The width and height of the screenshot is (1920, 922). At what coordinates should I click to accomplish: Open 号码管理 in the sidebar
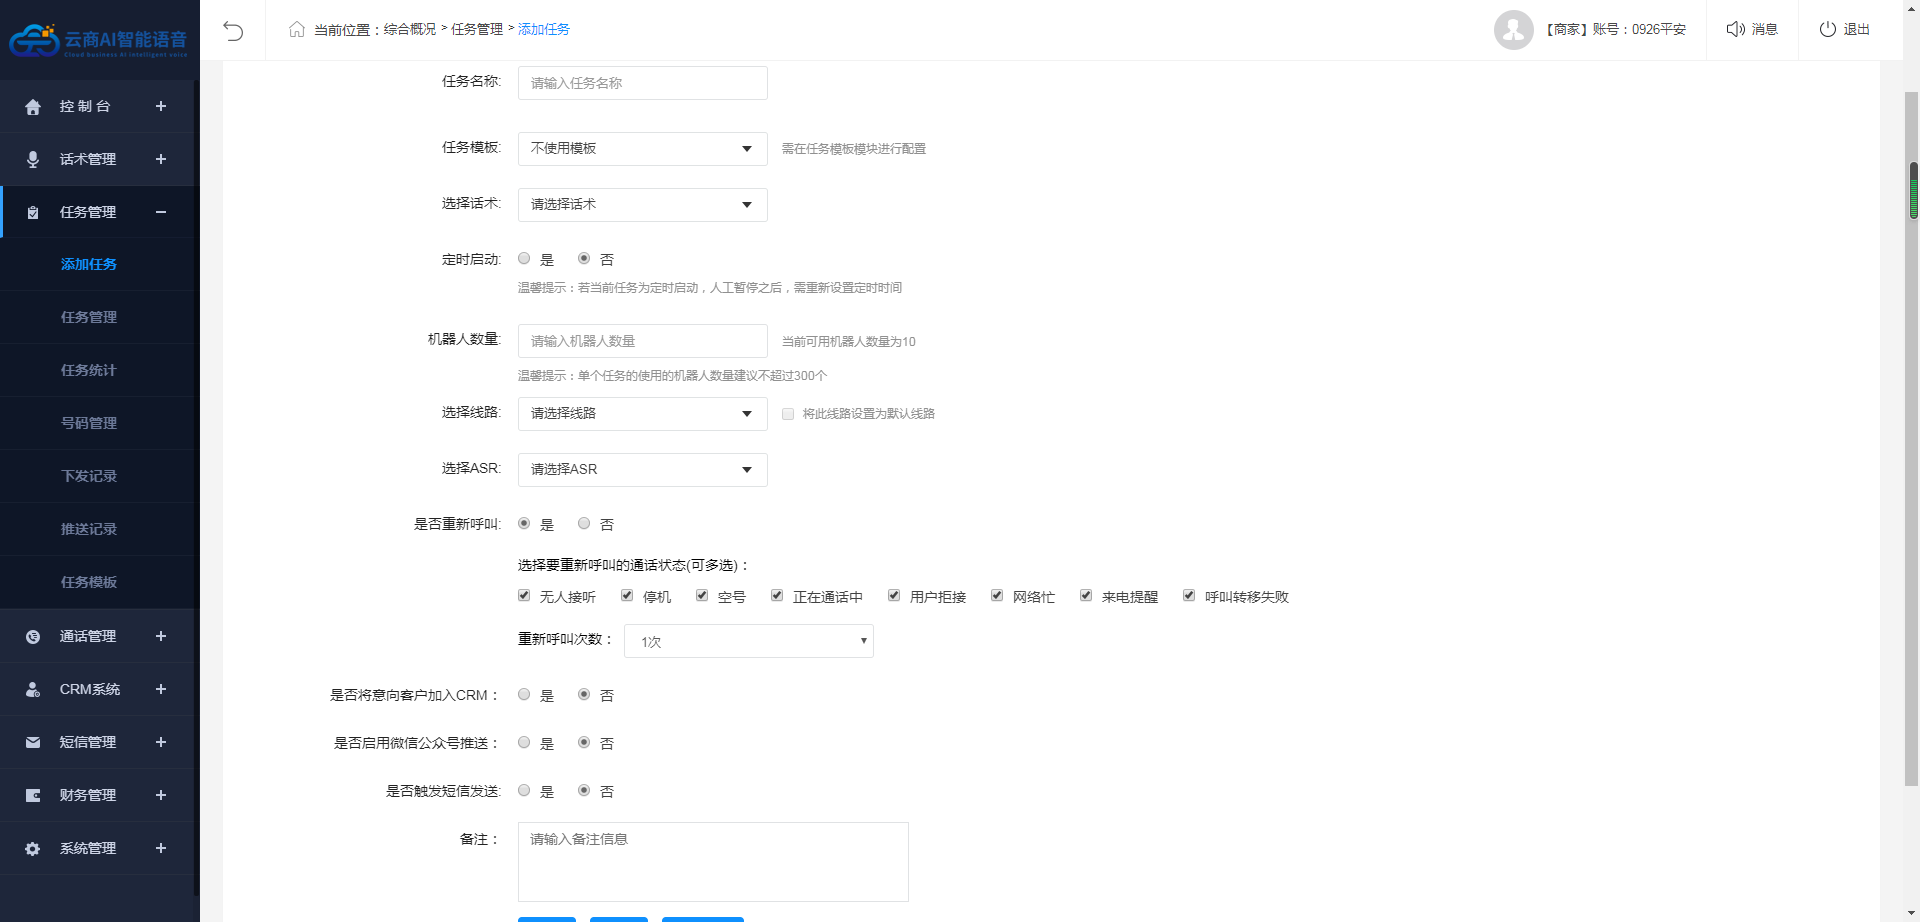(x=89, y=423)
